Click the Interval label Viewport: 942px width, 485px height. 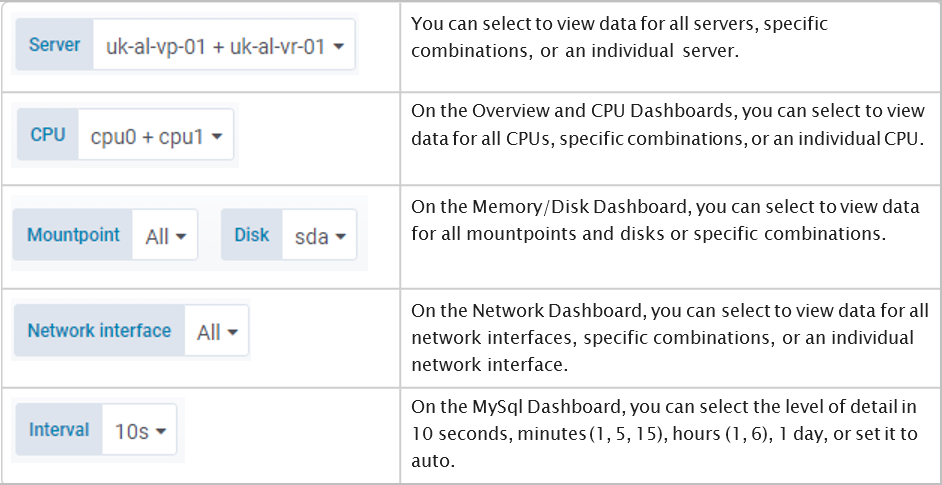tap(59, 430)
